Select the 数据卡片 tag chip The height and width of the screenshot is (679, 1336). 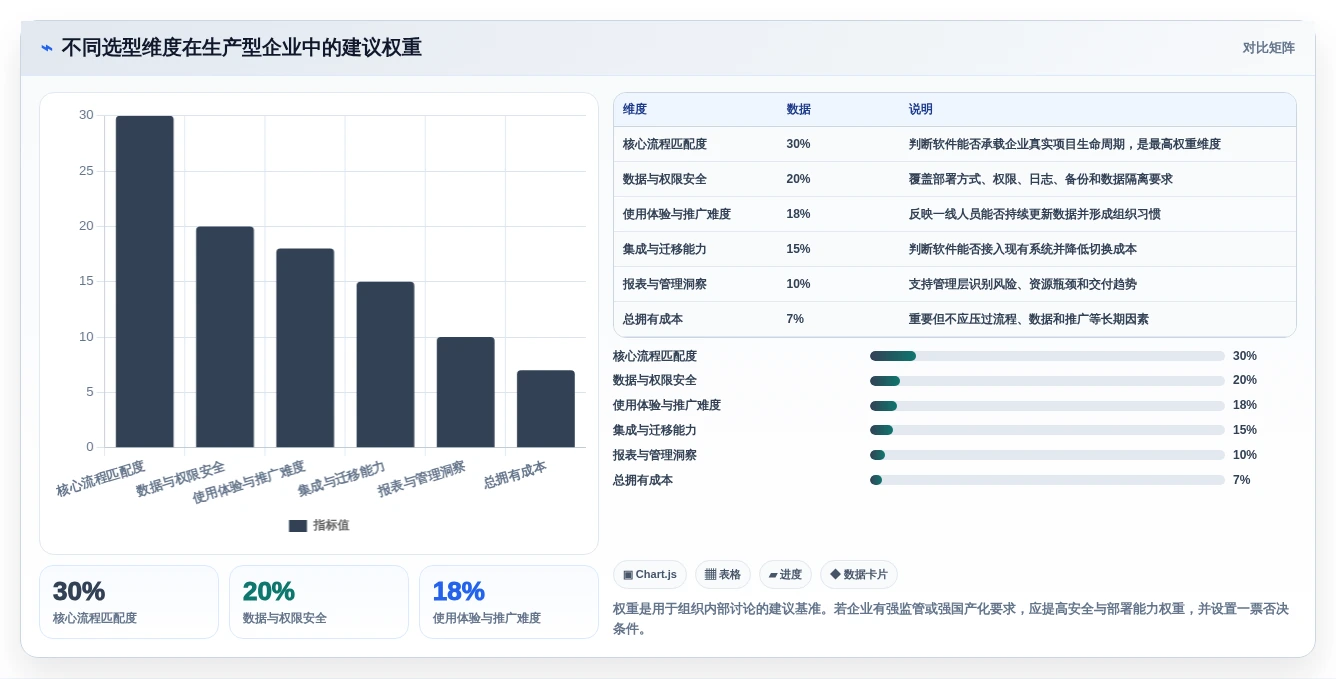pyautogui.click(x=859, y=575)
